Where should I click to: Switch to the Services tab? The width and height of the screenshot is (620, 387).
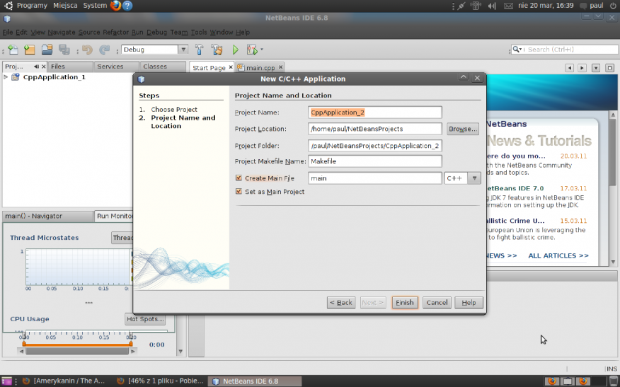click(x=110, y=66)
